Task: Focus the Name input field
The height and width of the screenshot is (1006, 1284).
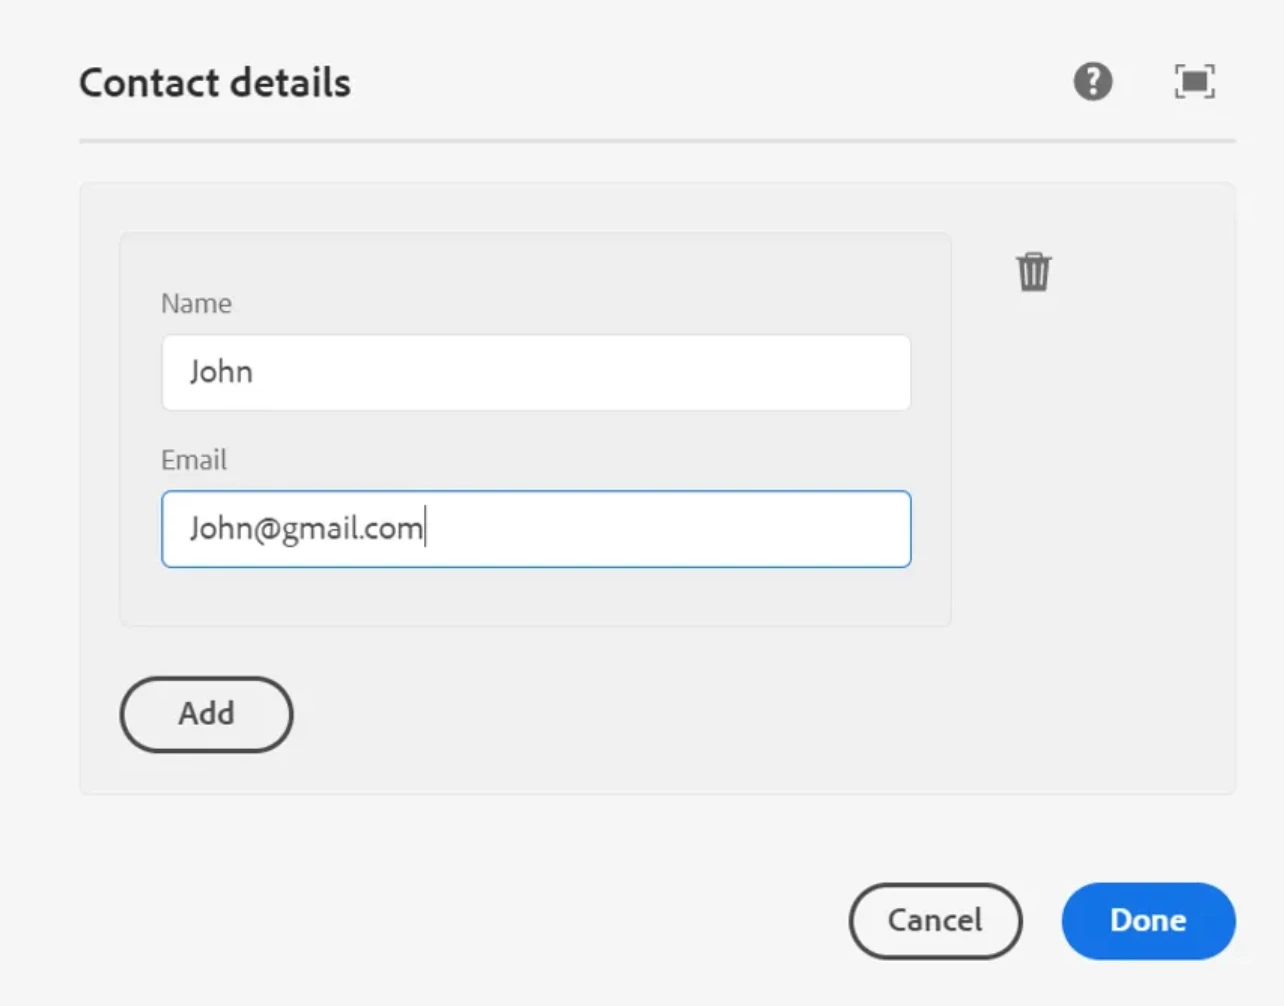Action: [x=536, y=372]
